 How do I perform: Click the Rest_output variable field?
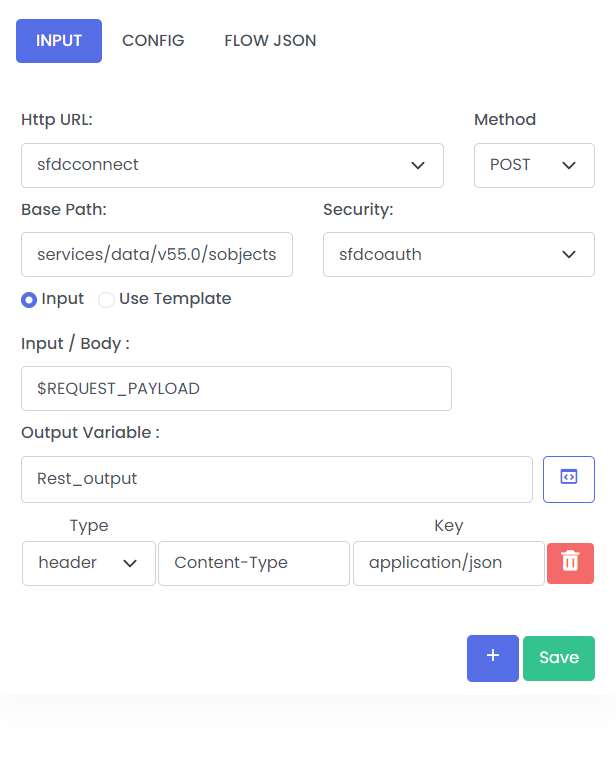coord(276,479)
